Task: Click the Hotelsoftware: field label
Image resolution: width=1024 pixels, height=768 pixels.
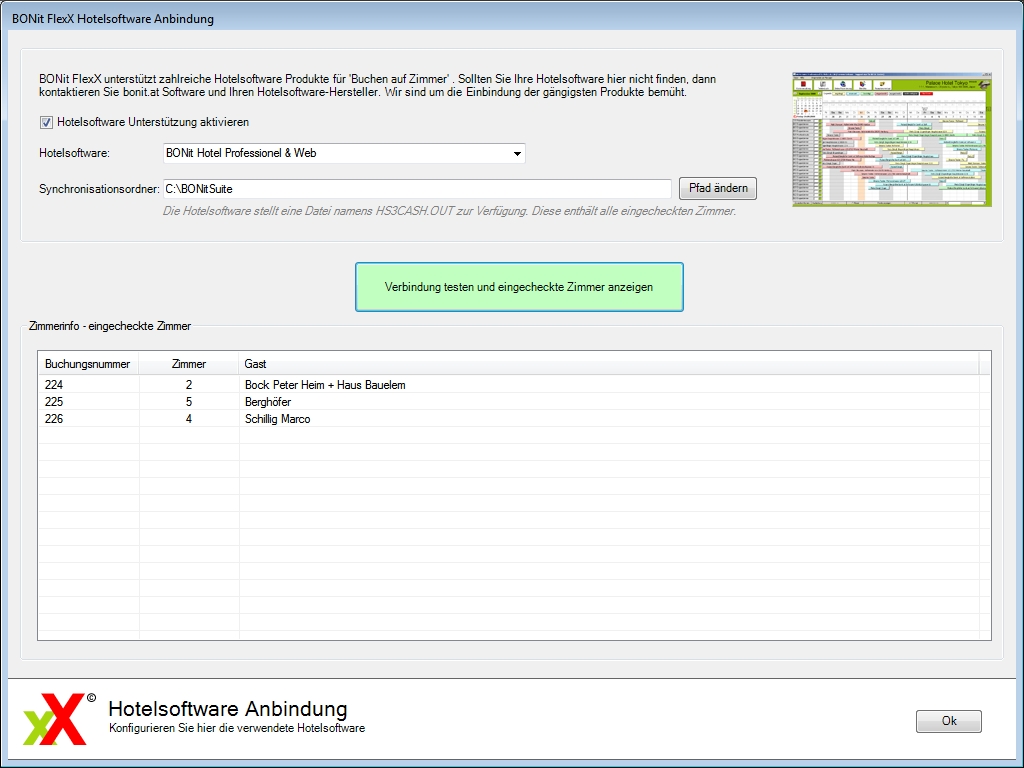Action: pos(74,153)
